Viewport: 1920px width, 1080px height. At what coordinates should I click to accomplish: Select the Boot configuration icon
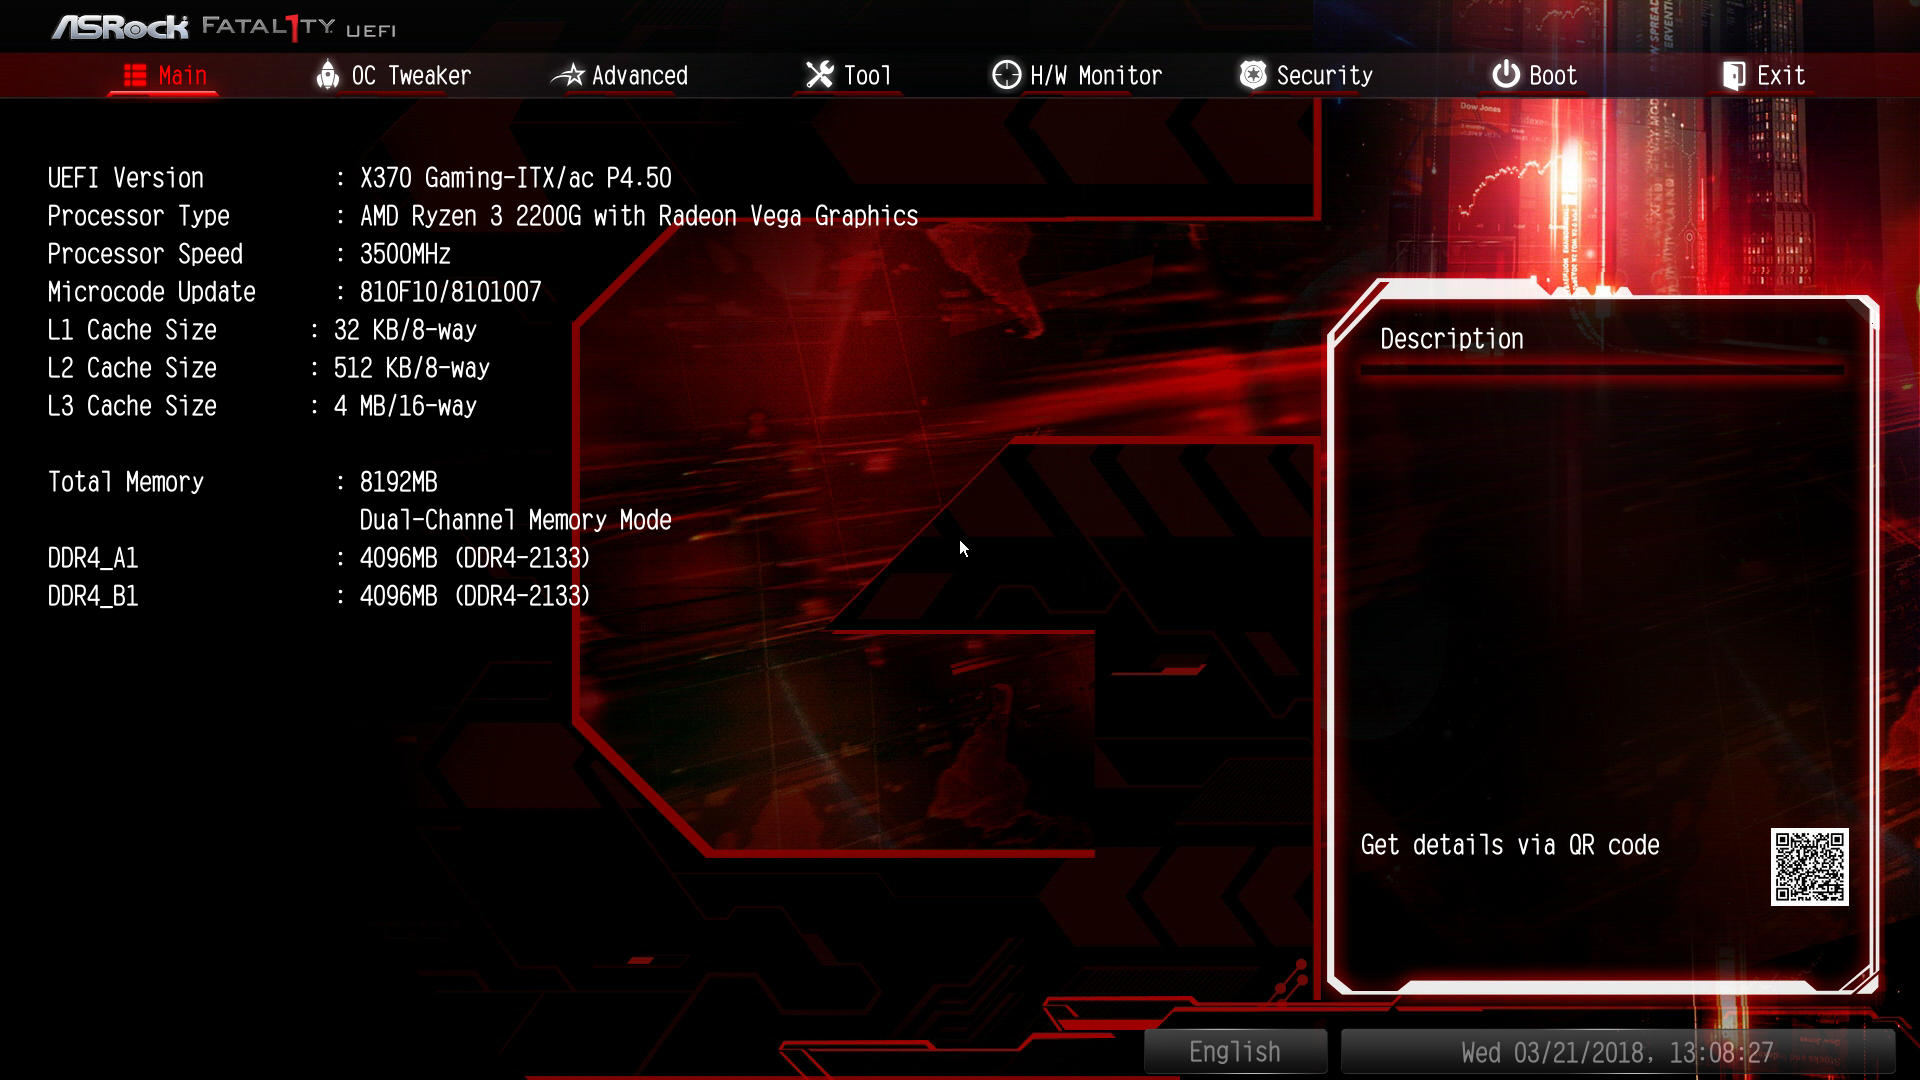click(1502, 75)
